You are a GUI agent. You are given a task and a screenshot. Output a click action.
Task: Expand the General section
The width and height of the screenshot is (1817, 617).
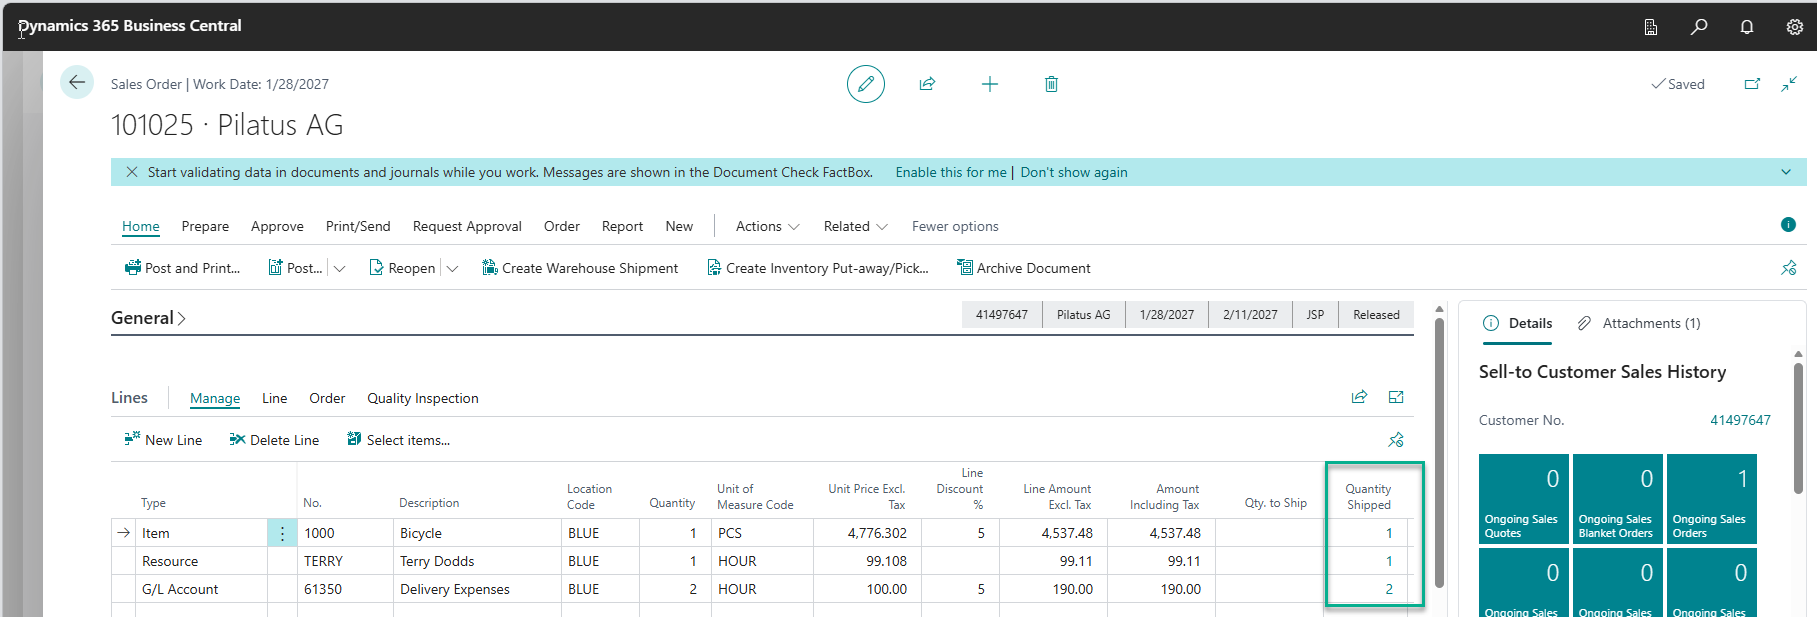[148, 318]
